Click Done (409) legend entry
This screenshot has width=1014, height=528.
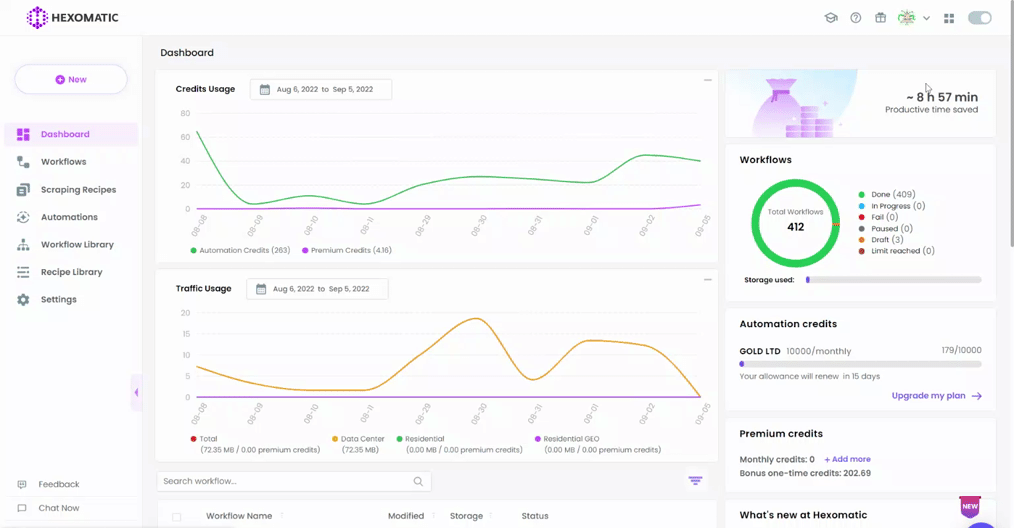point(887,194)
